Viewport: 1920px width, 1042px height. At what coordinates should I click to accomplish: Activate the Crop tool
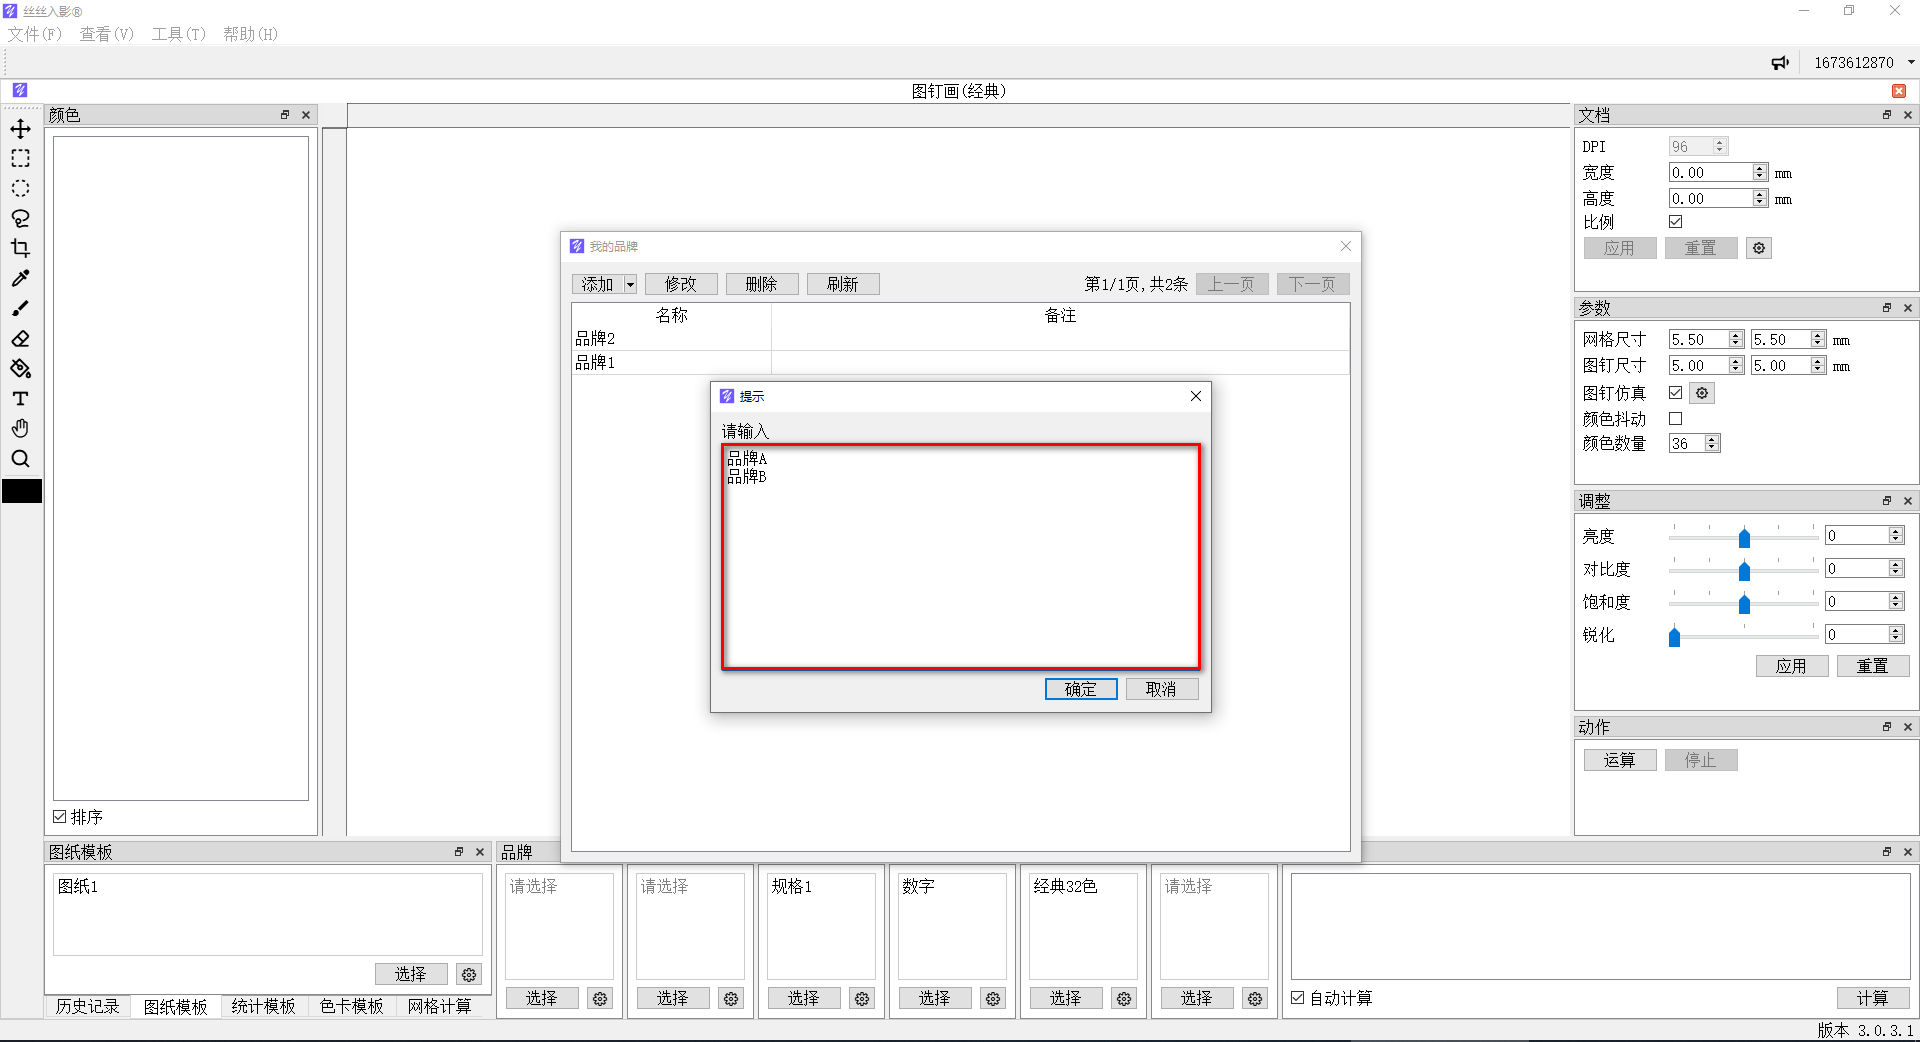20,249
